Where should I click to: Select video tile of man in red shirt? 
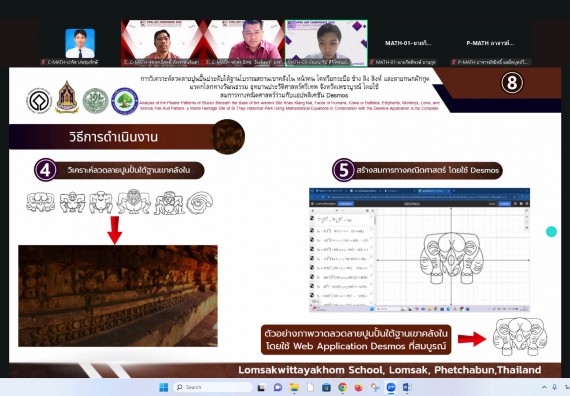pyautogui.click(x=244, y=43)
